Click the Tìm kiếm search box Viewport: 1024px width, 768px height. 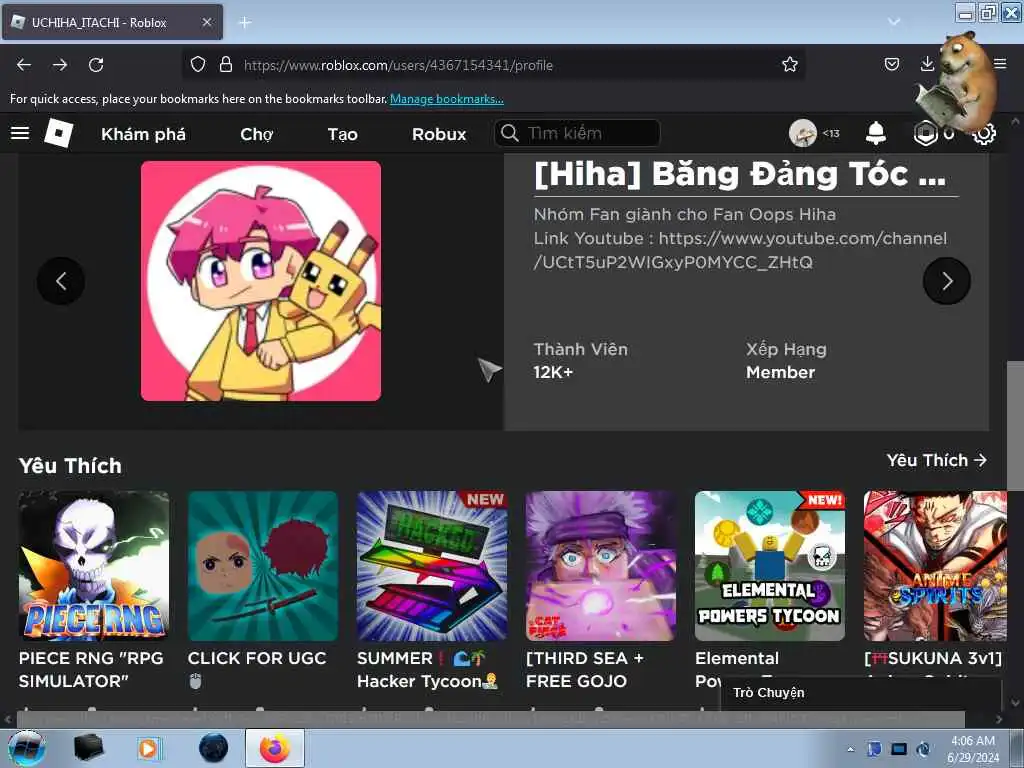pos(577,133)
